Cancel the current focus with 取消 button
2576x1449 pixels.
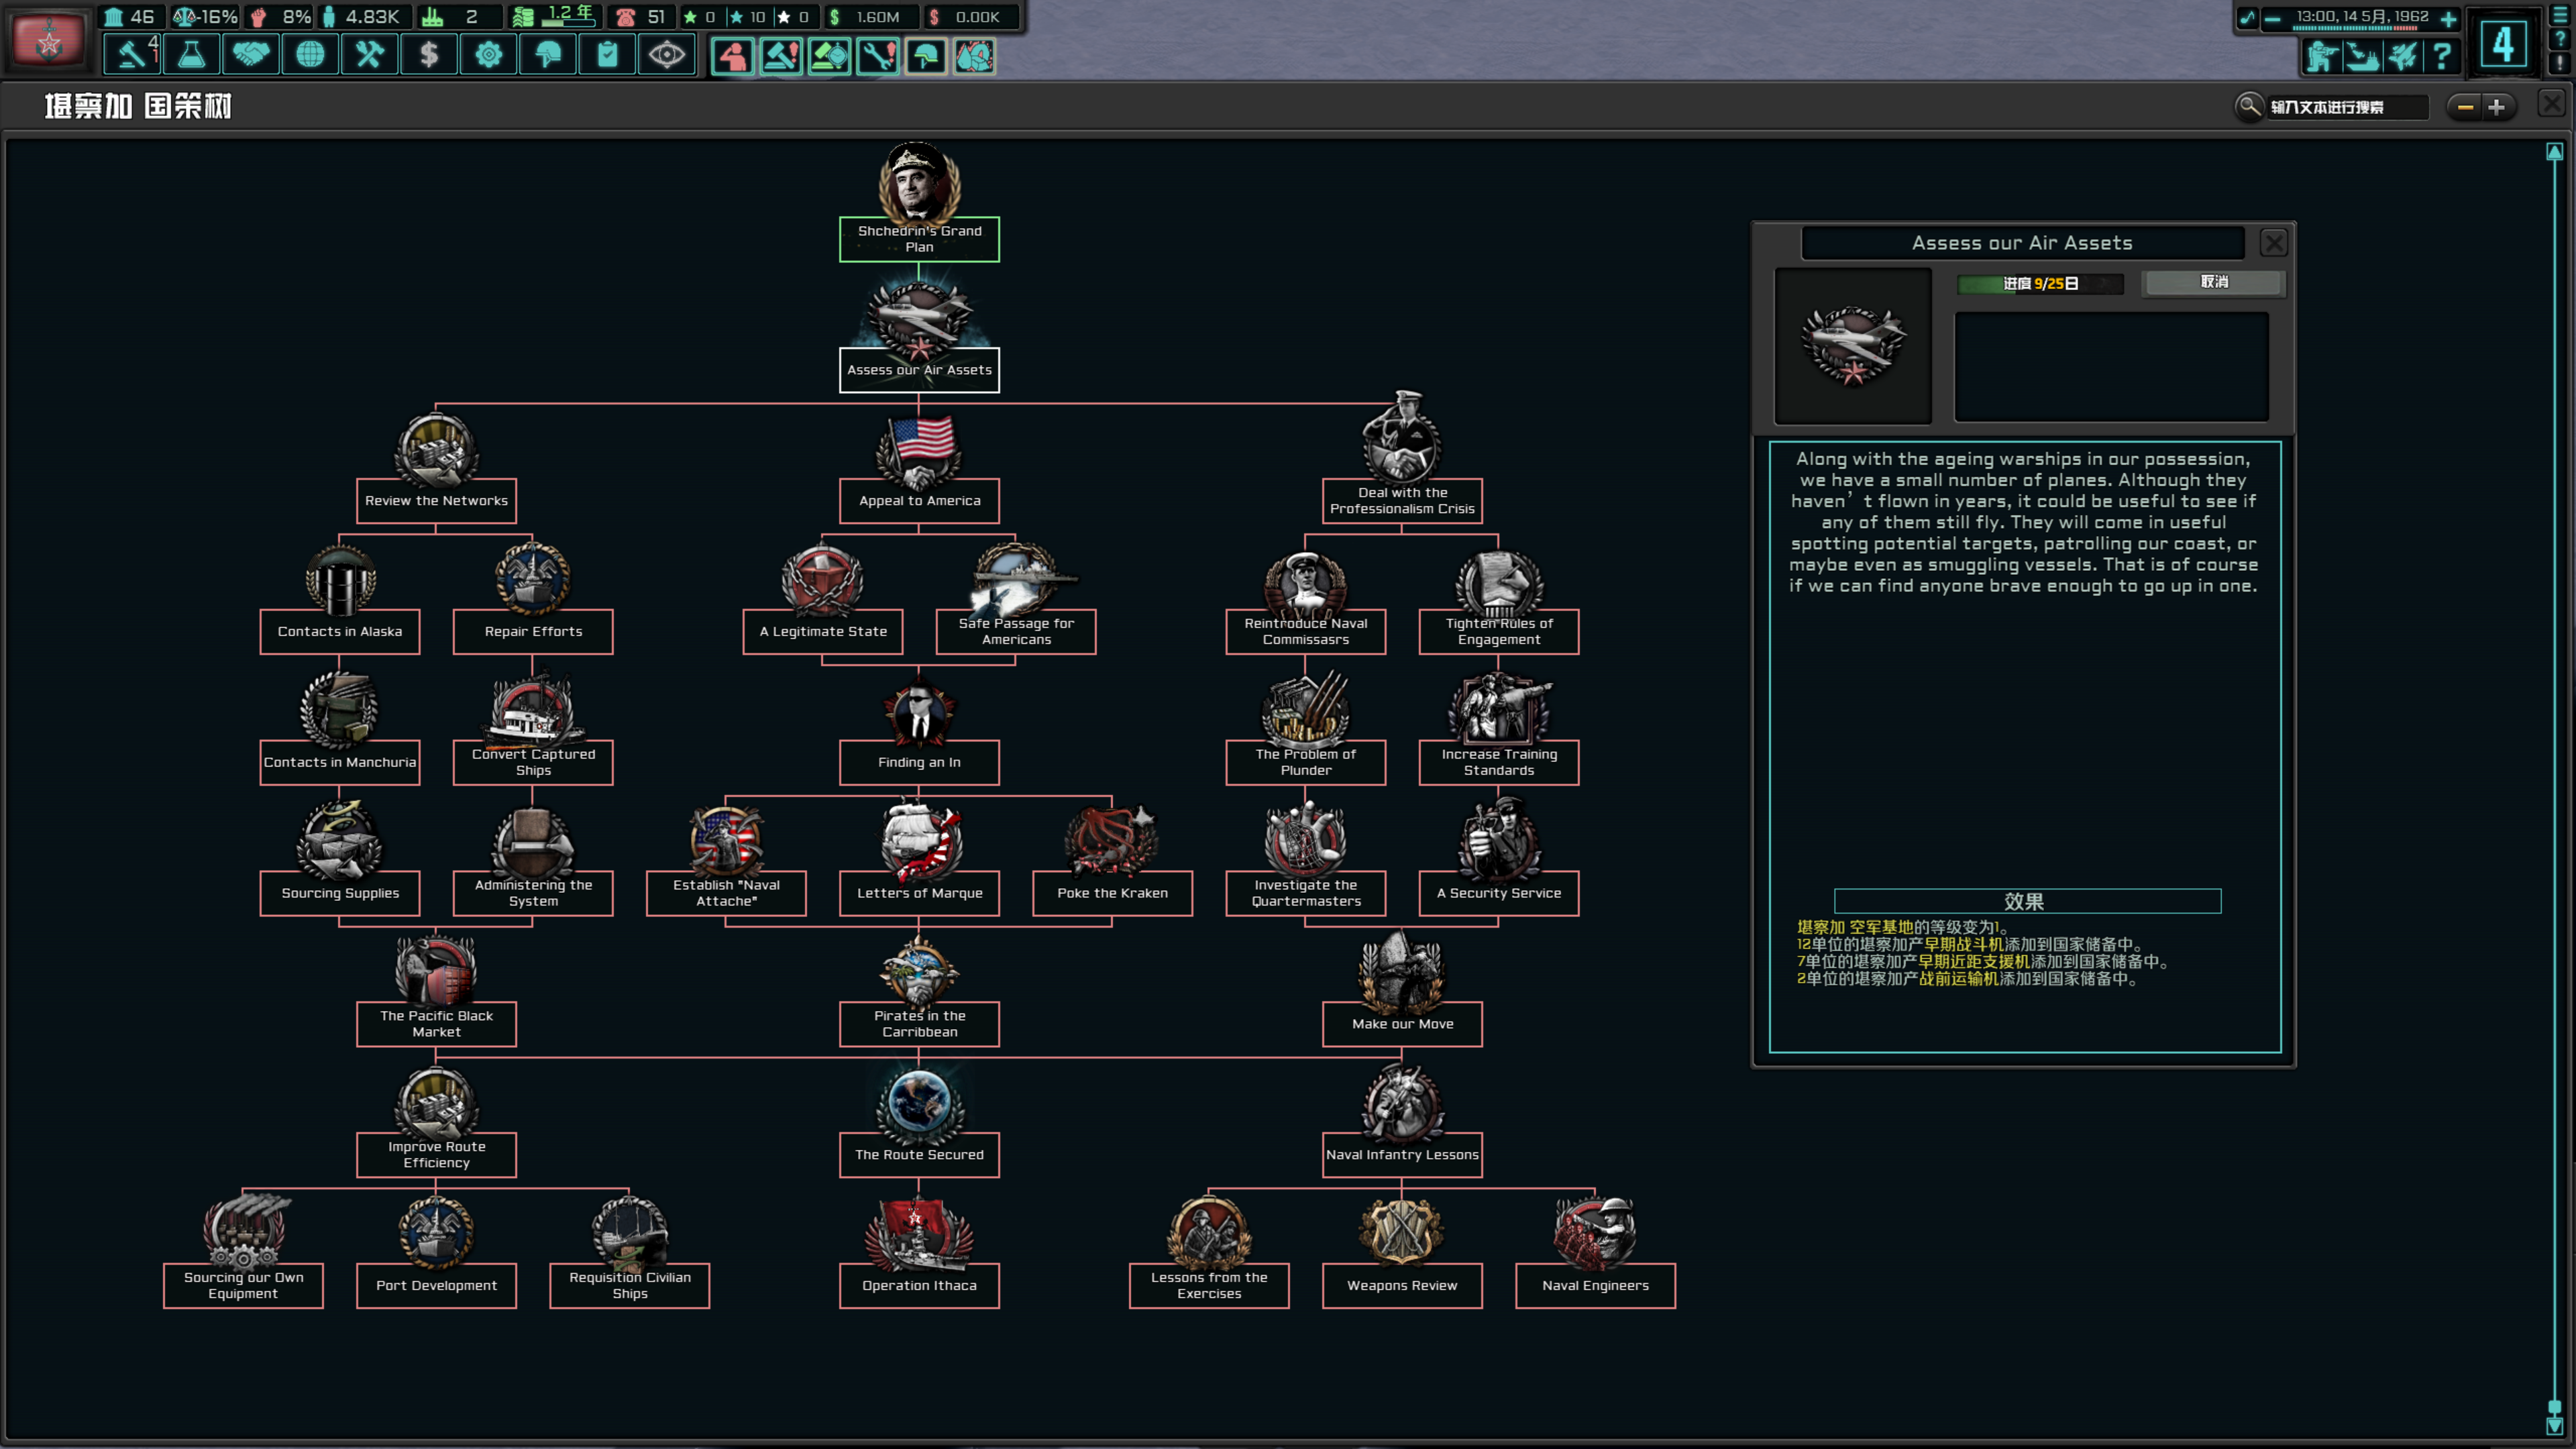(x=2214, y=282)
